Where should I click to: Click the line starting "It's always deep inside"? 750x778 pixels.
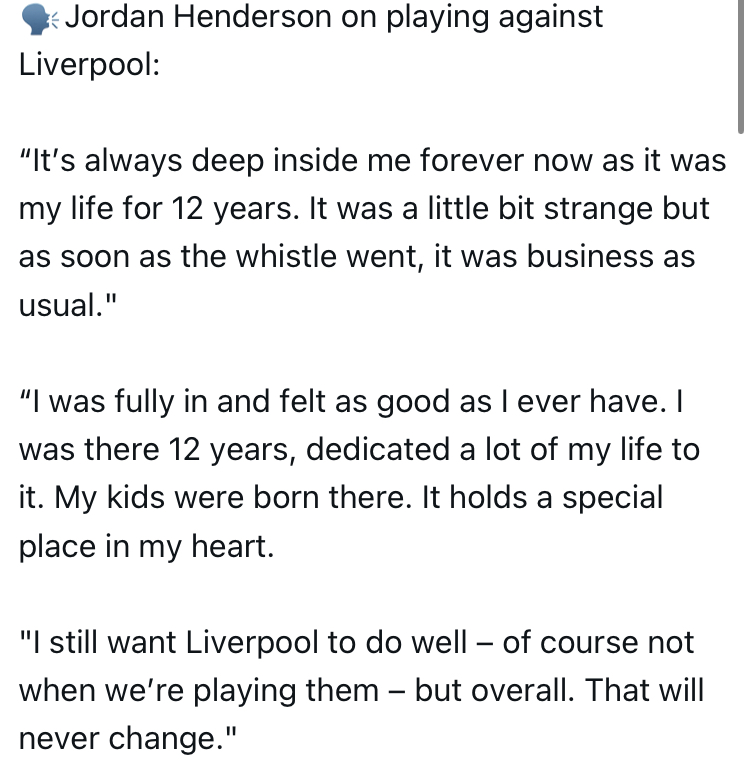(372, 161)
